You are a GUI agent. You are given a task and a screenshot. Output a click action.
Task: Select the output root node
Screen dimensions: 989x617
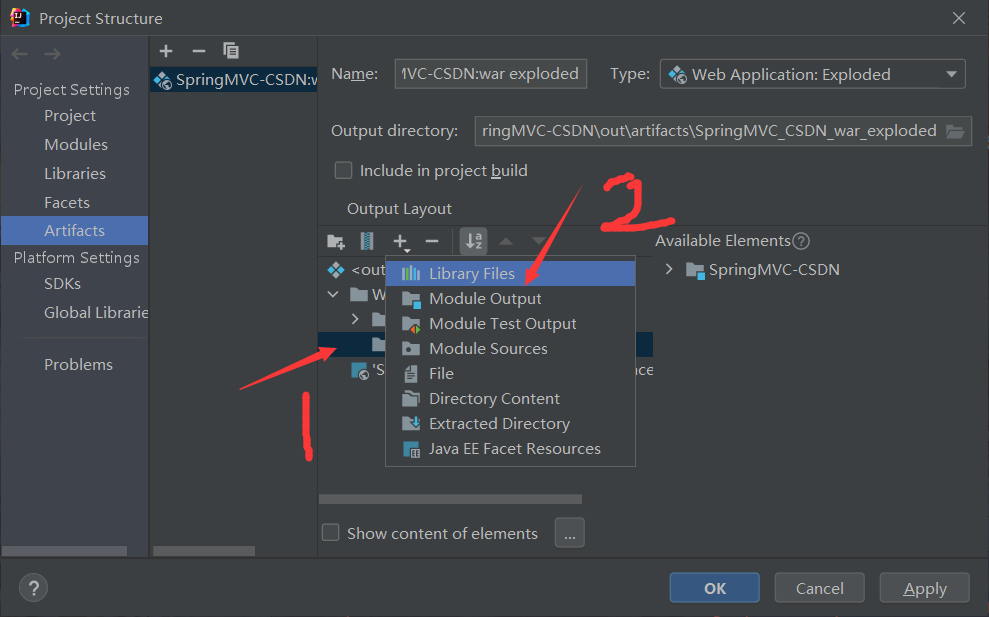tap(356, 270)
